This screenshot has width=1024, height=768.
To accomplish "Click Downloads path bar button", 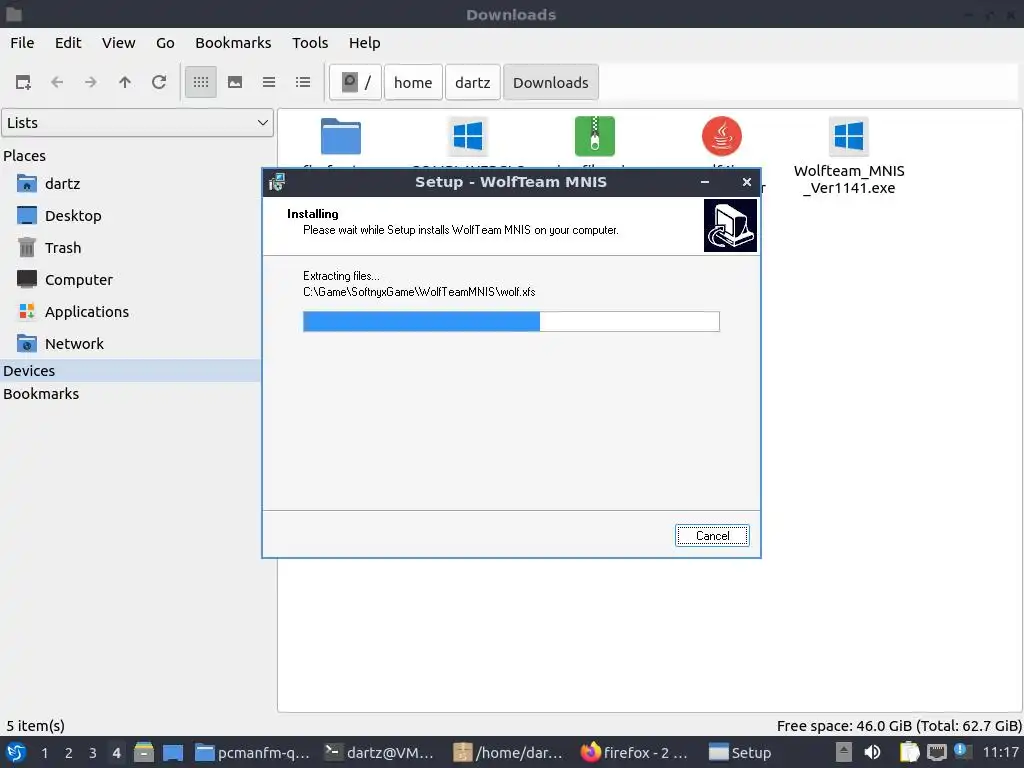I will click(x=551, y=82).
